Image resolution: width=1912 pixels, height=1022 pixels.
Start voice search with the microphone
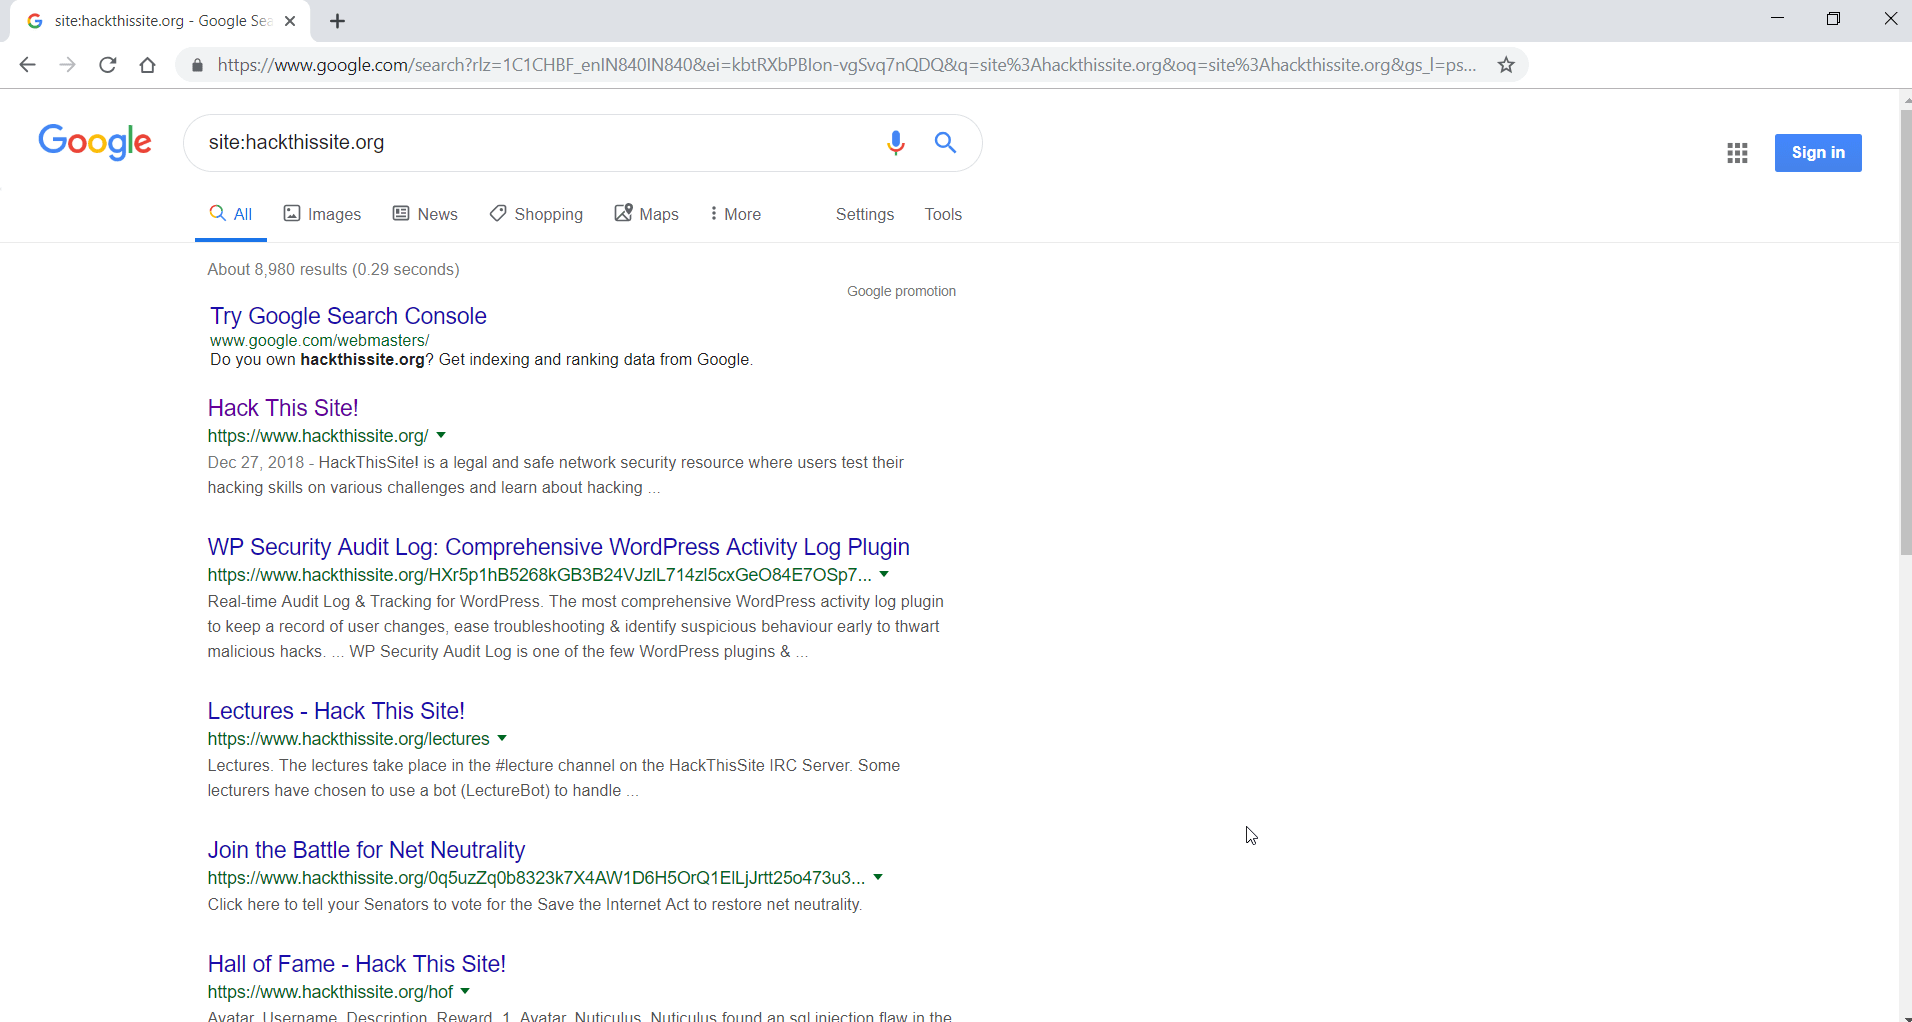pos(896,143)
